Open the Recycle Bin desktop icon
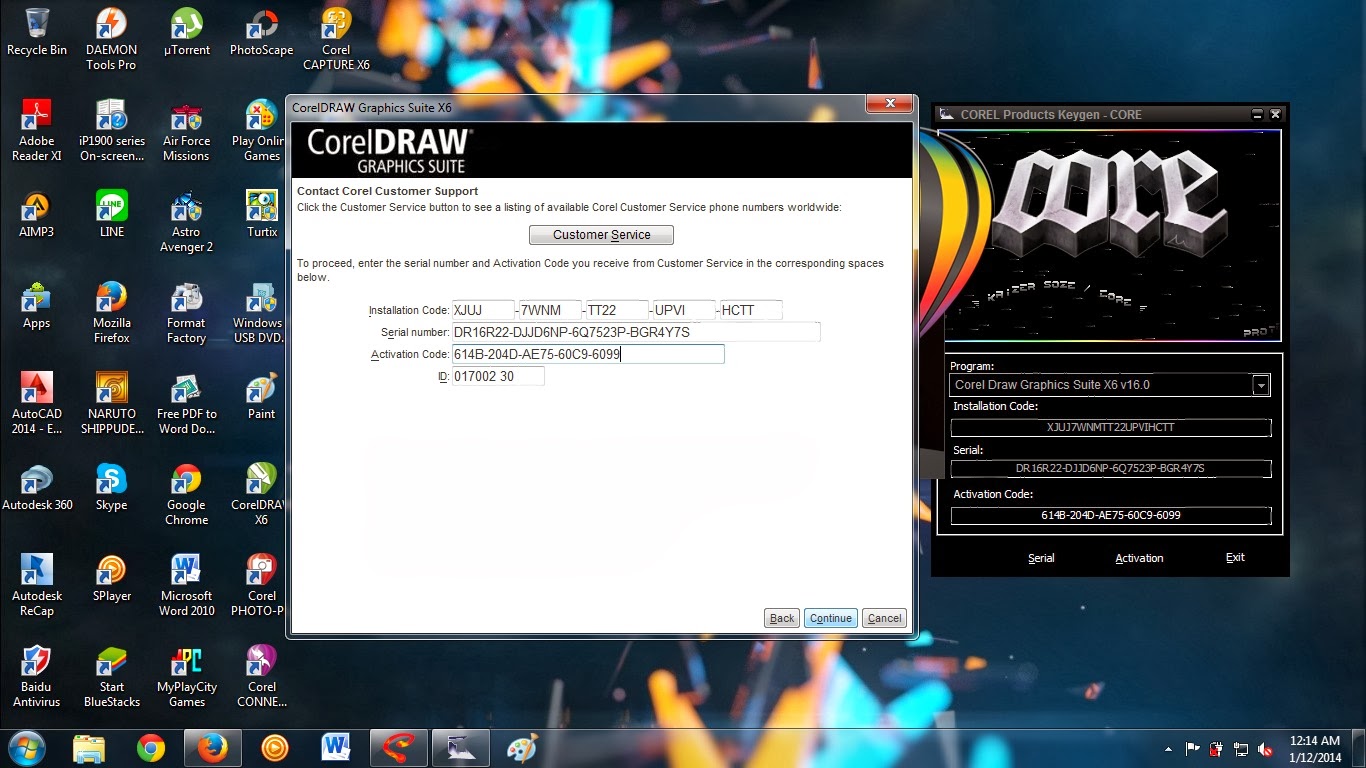 tap(37, 32)
